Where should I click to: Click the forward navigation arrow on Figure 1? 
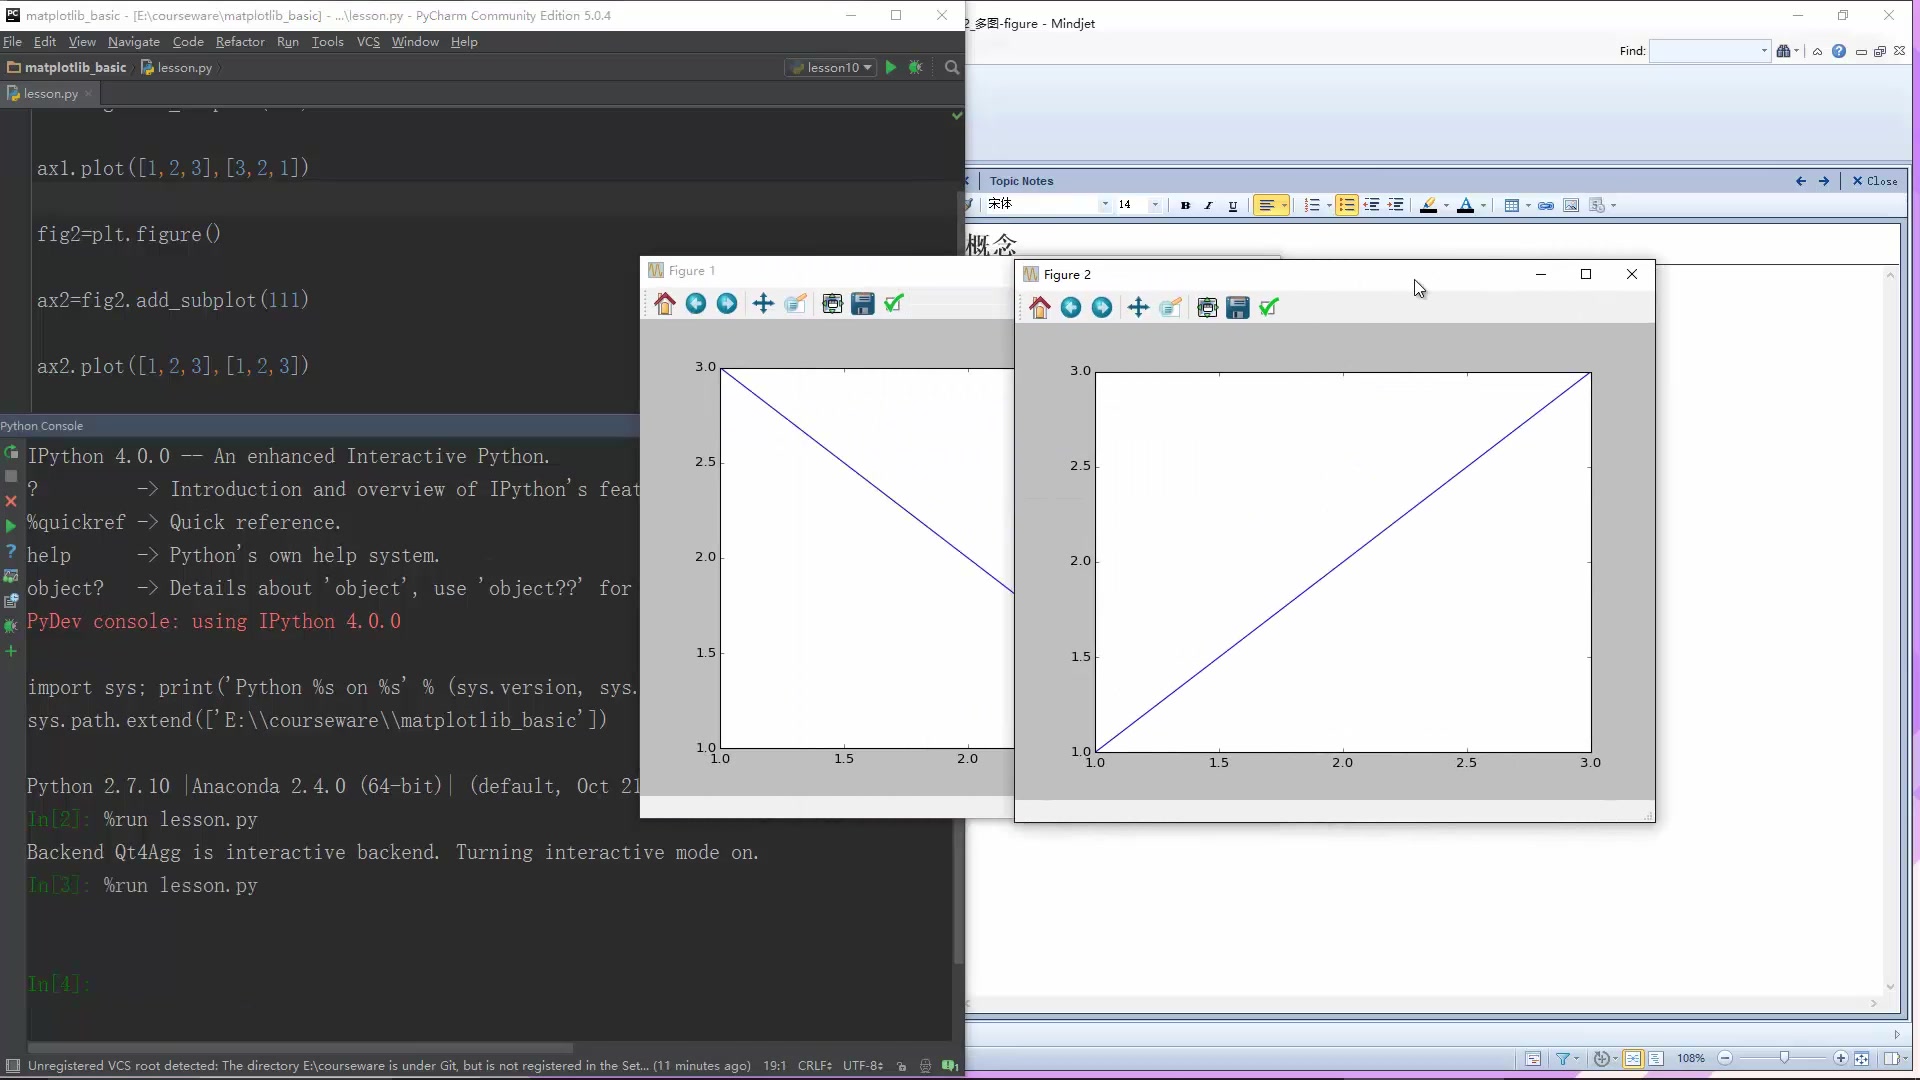727,303
